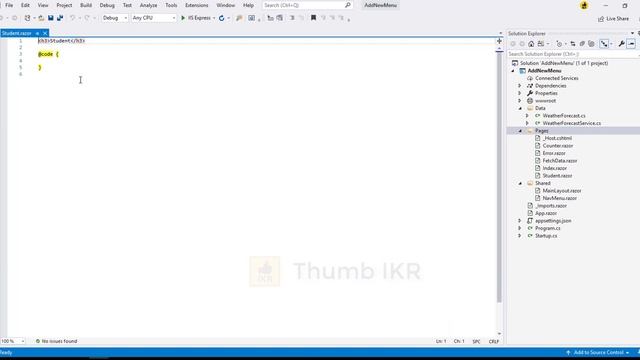Click the New Project icon in toolbar
Screen dimensions: 640x360
point(27,18)
